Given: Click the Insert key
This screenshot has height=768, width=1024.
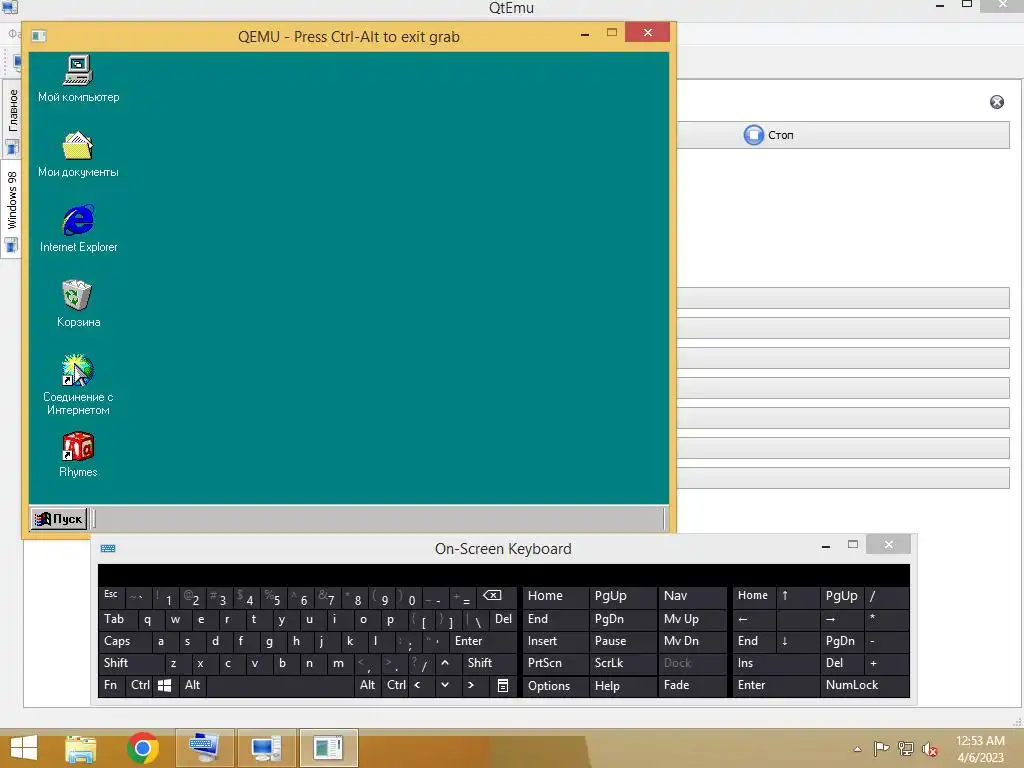Looking at the screenshot, I should pos(555,641).
